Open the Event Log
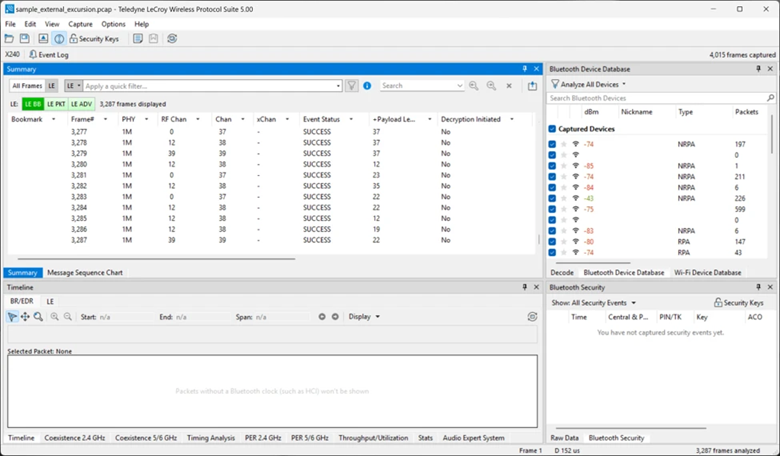The image size is (780, 456). (49, 55)
